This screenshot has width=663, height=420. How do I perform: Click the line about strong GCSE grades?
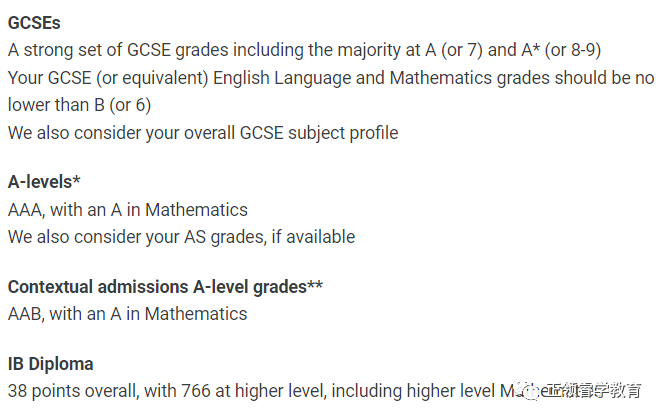tap(304, 50)
